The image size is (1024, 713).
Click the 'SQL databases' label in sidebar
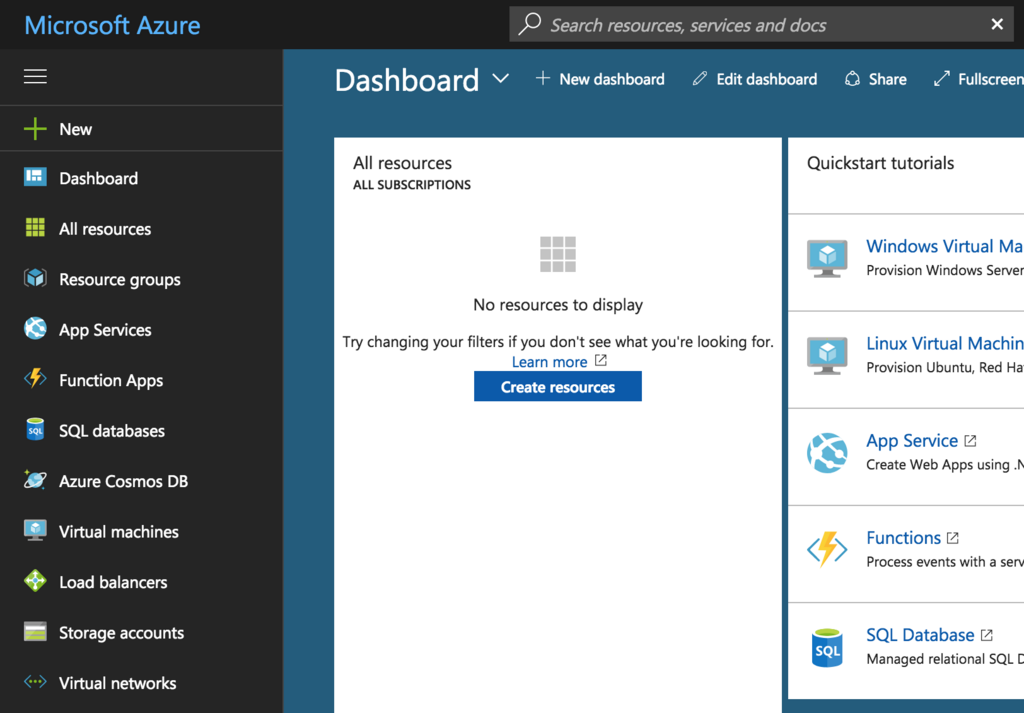(112, 430)
